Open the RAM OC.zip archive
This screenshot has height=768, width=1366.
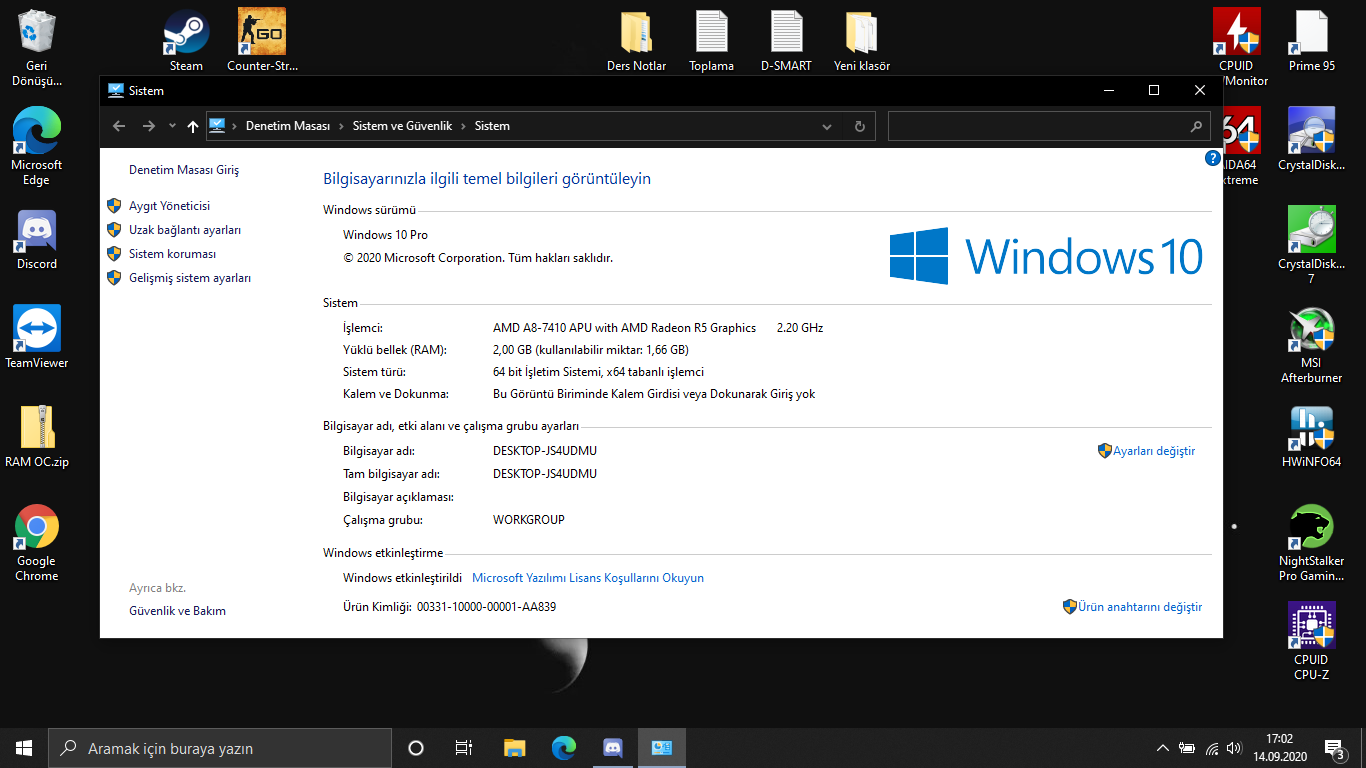click(37, 436)
